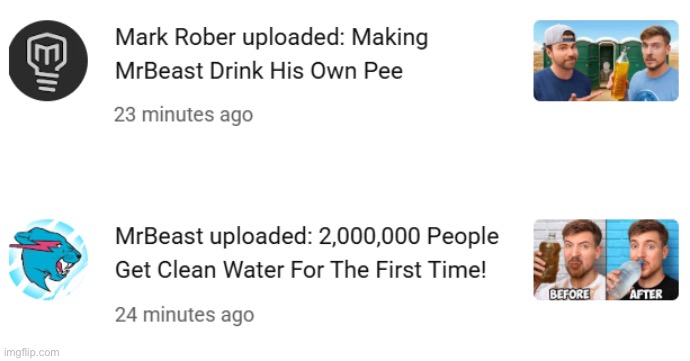Click the 'MrBeast uploaded:' text

click(x=213, y=236)
